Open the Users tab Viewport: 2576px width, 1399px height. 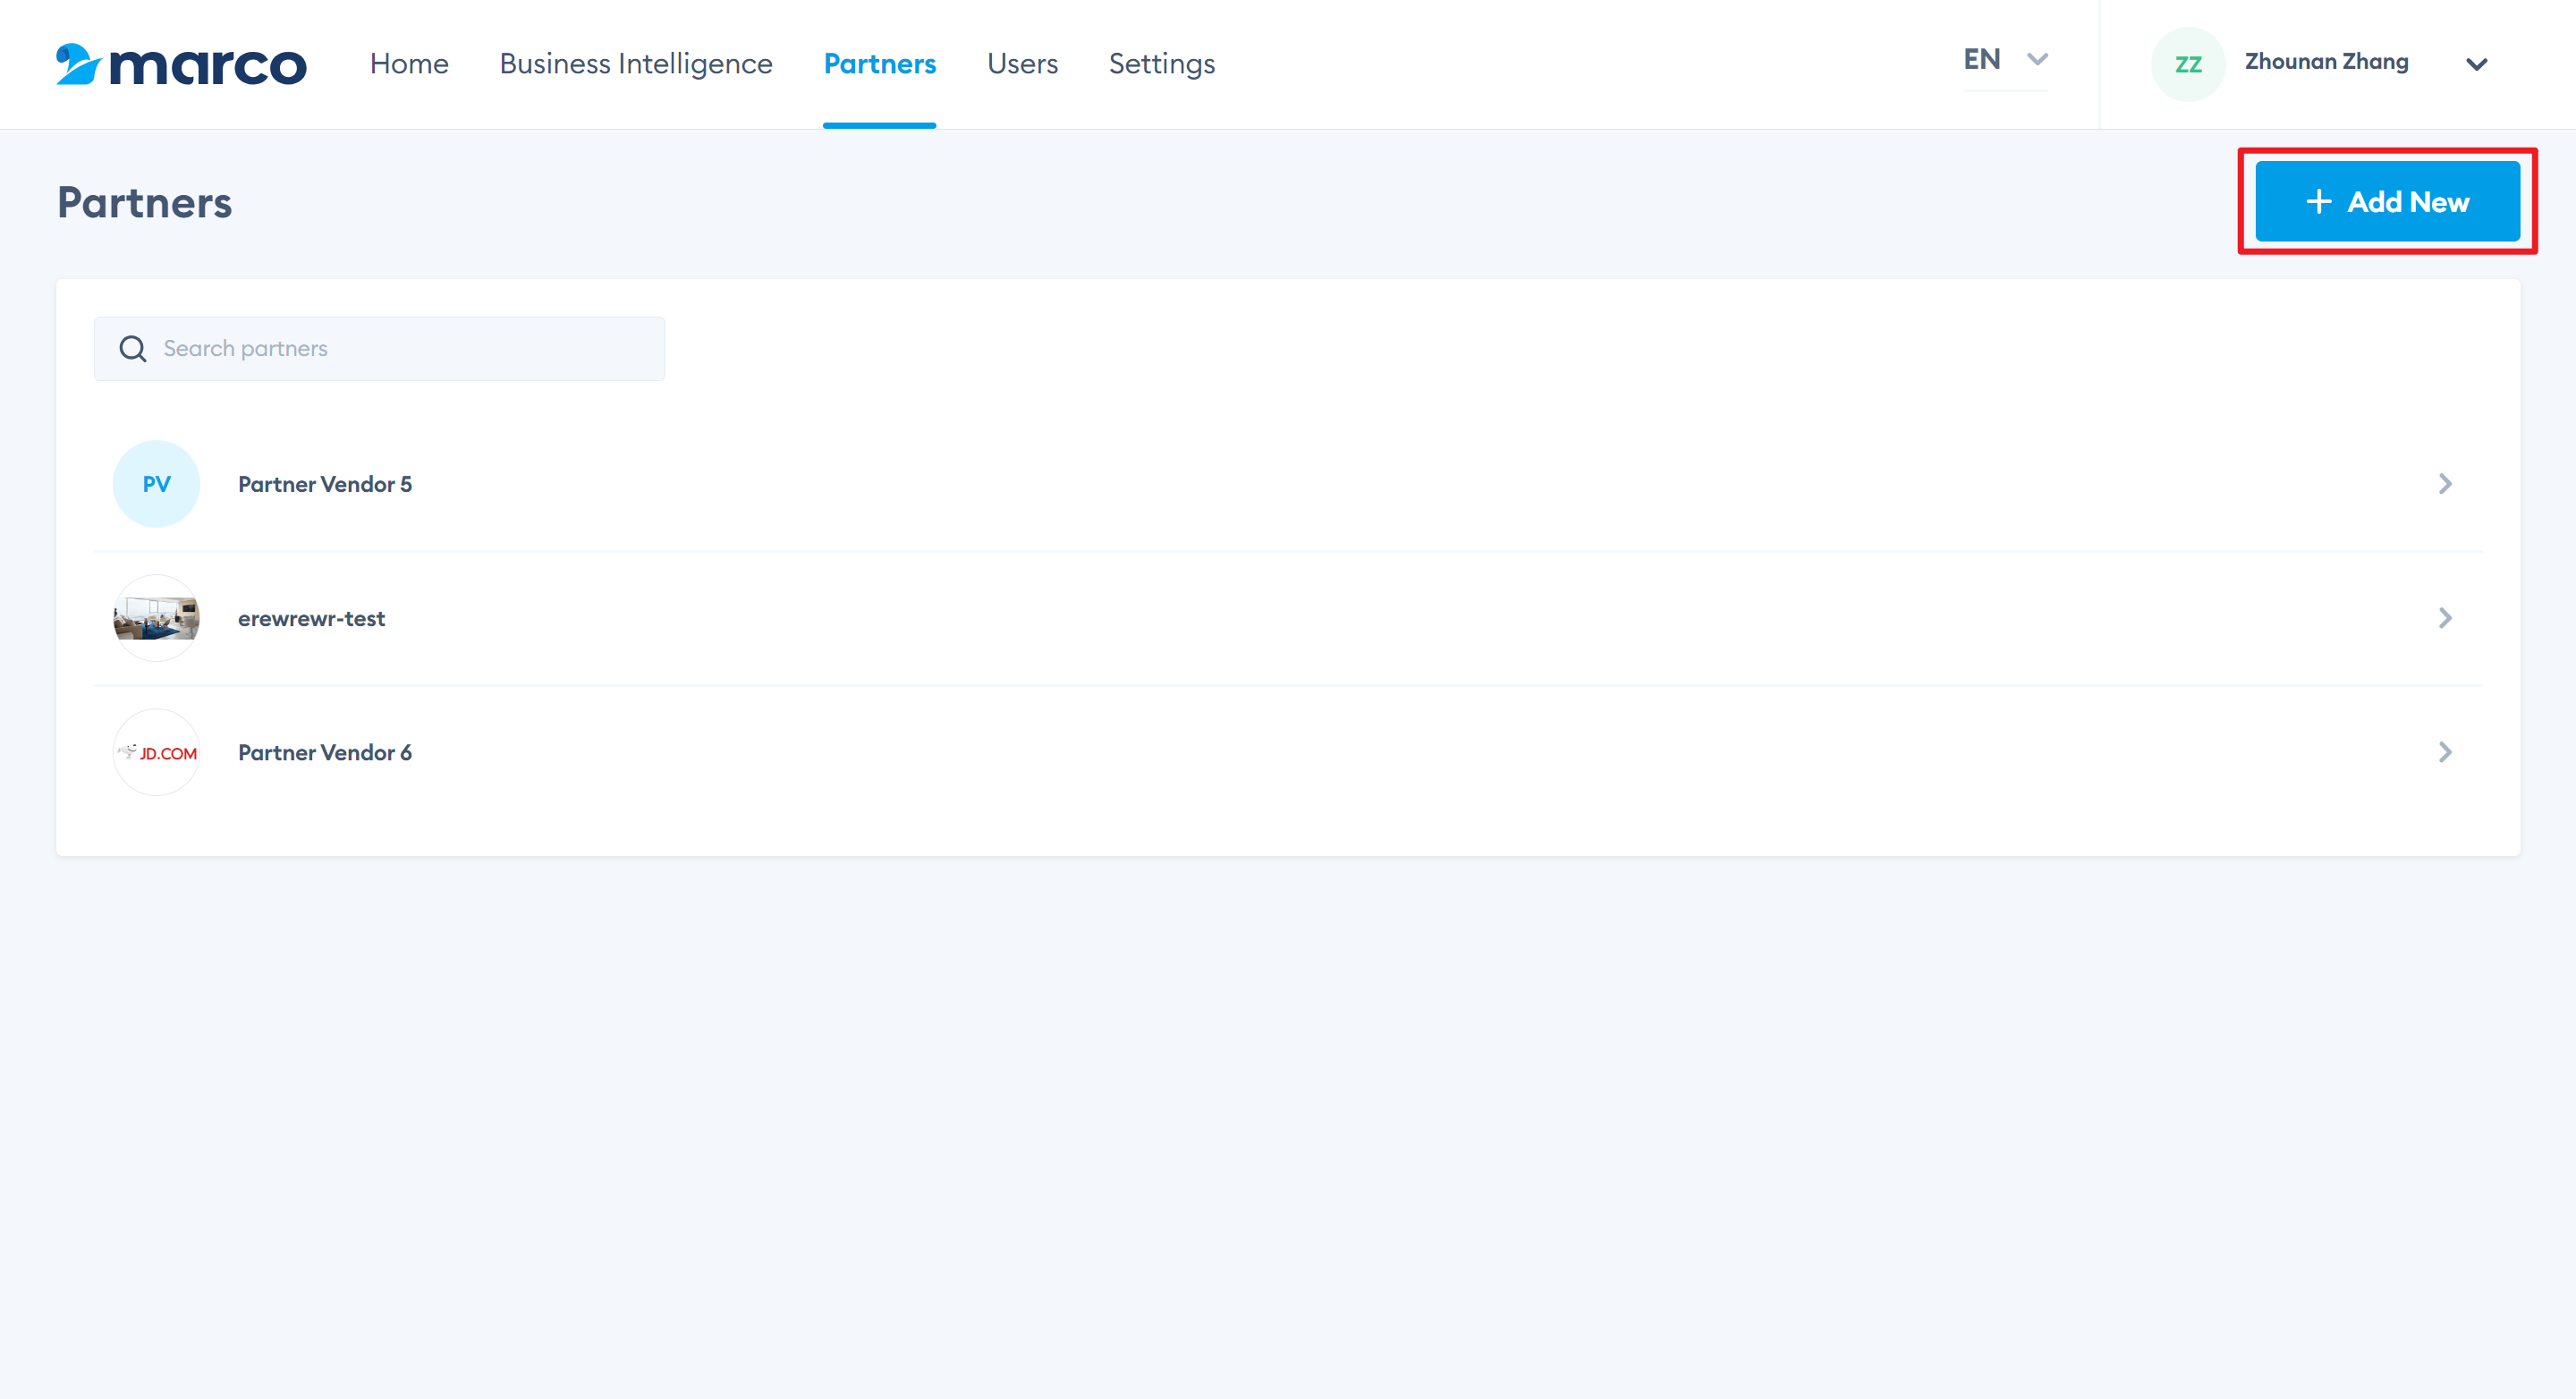point(1022,64)
